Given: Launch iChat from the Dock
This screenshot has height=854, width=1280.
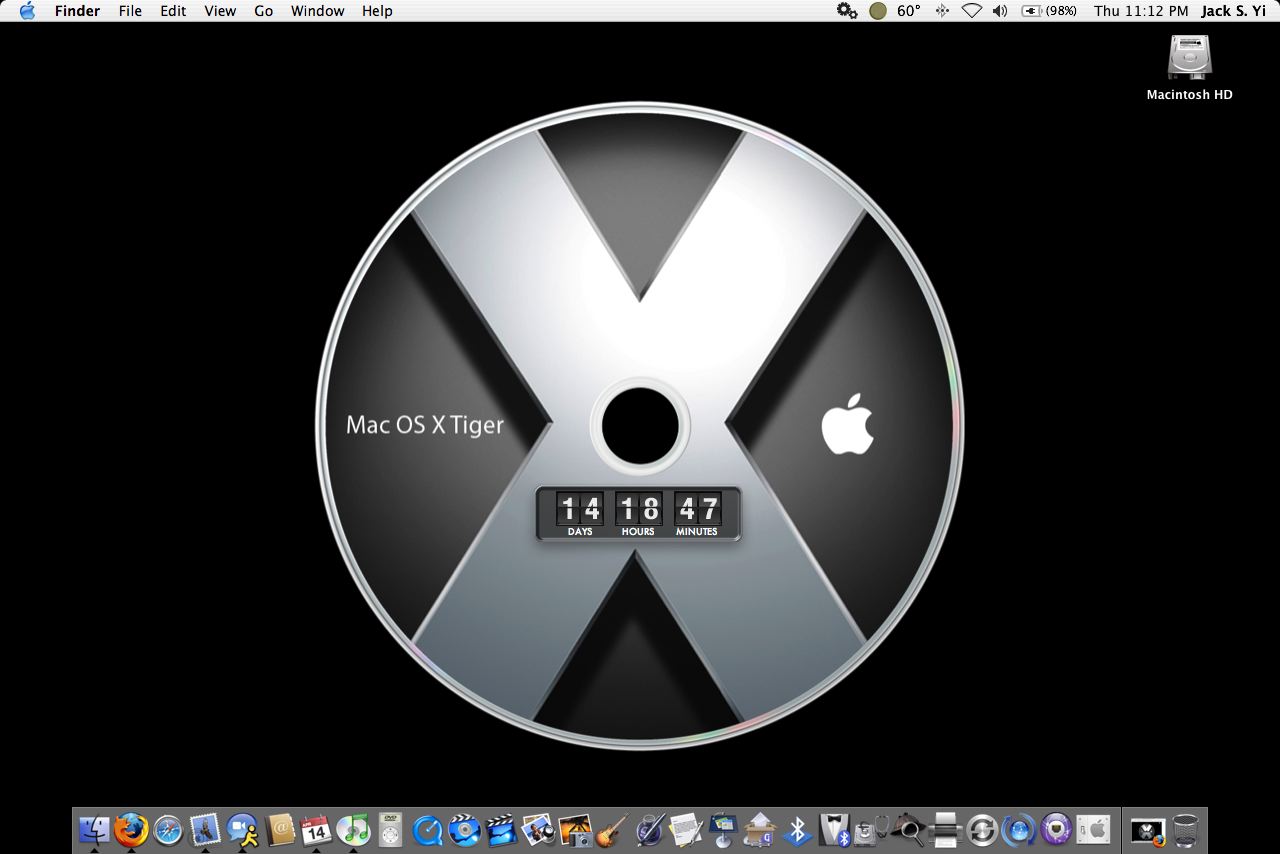Looking at the screenshot, I should (x=242, y=829).
